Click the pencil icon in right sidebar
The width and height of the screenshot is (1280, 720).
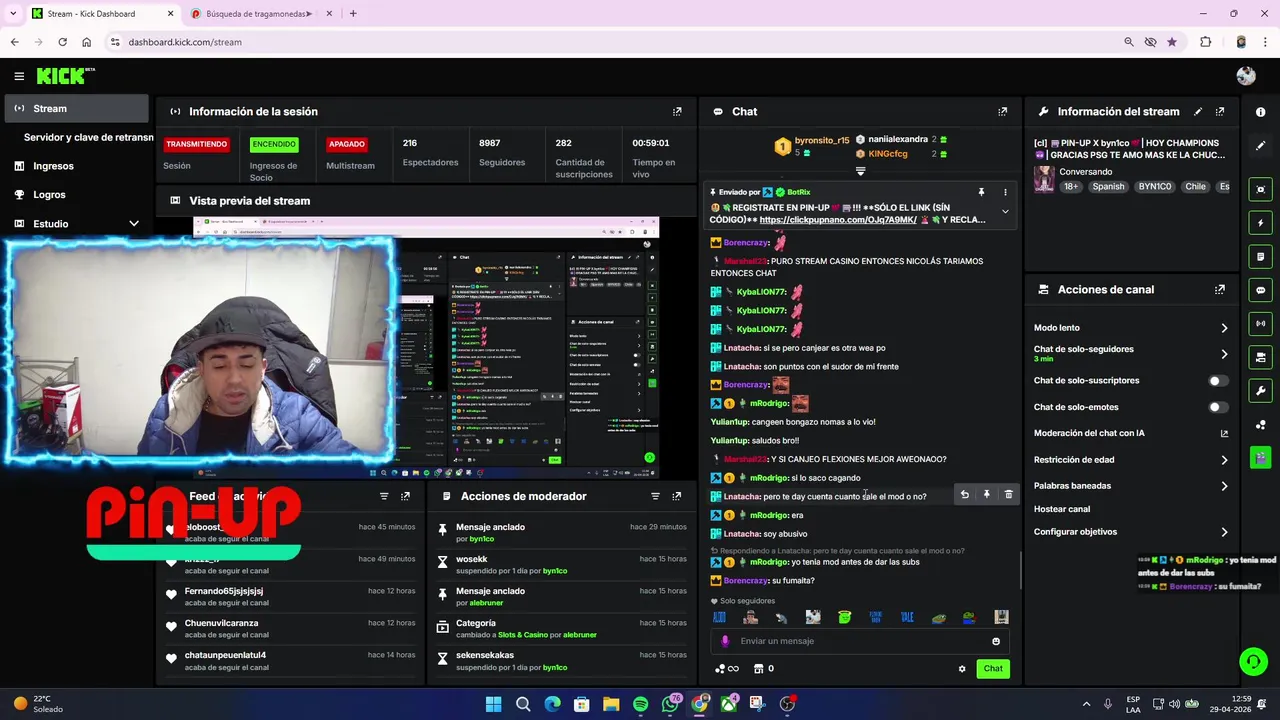[x=1260, y=146]
